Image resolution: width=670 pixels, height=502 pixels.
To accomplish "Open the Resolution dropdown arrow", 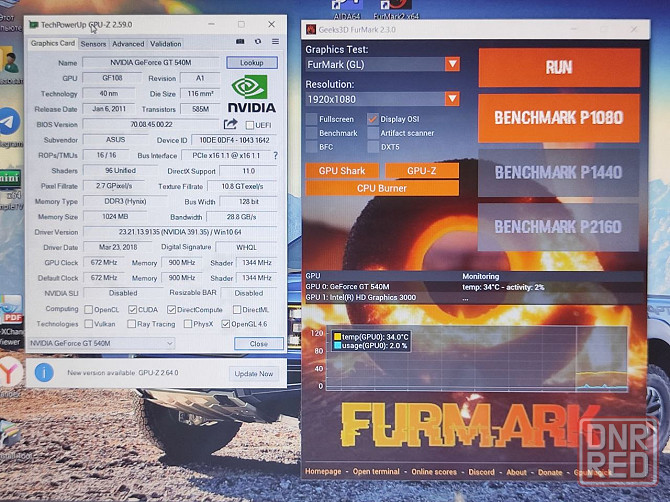I will coord(452,99).
